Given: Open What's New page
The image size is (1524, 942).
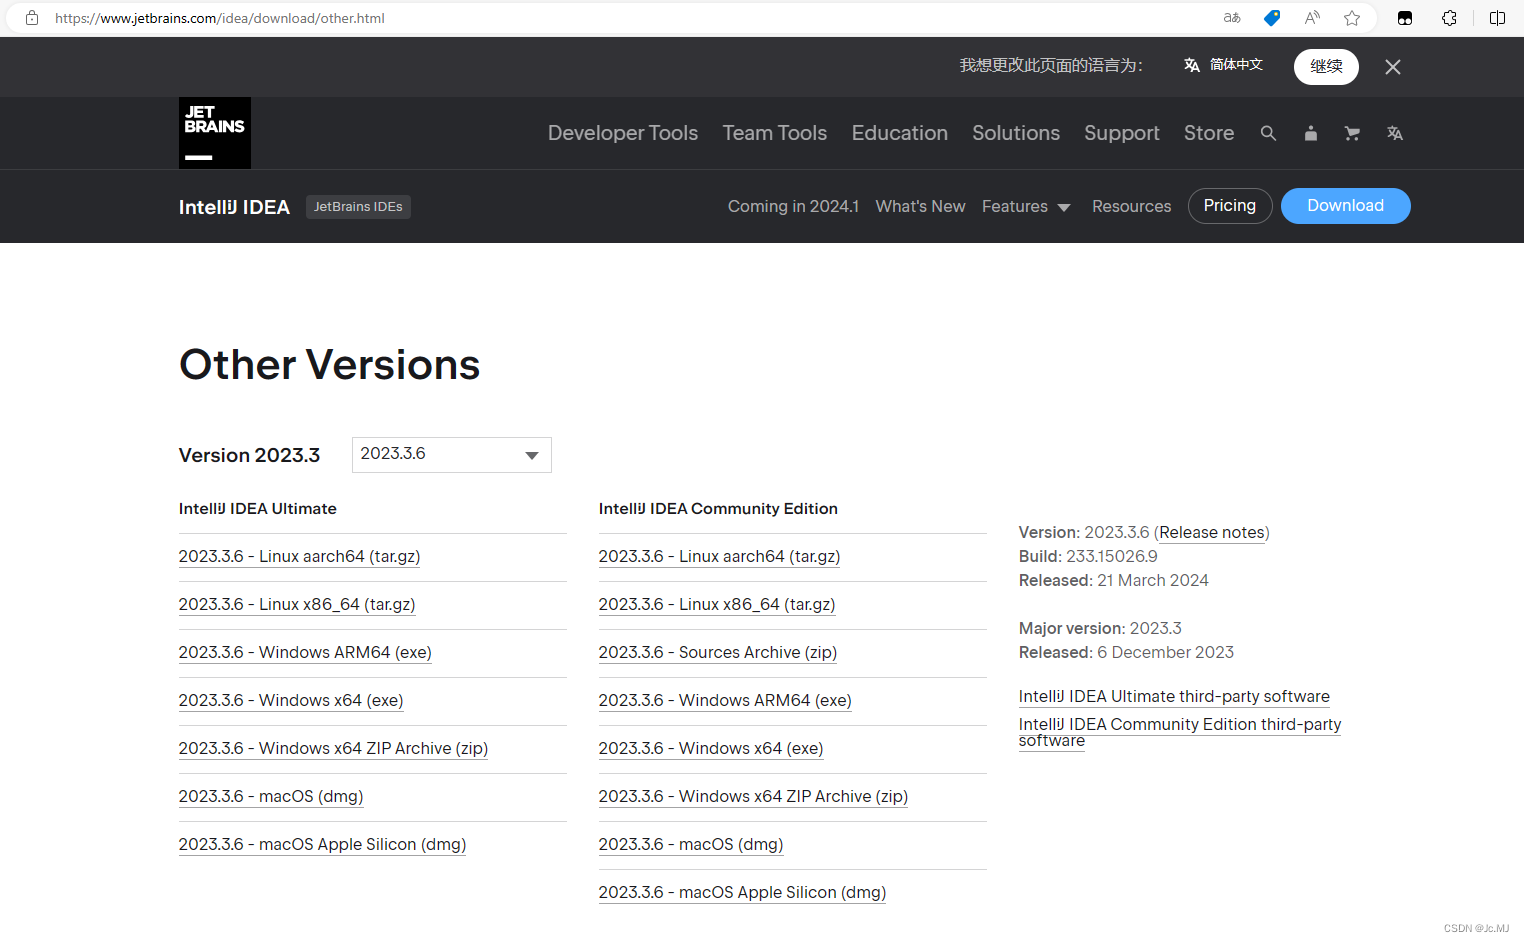Looking at the screenshot, I should click(x=921, y=206).
